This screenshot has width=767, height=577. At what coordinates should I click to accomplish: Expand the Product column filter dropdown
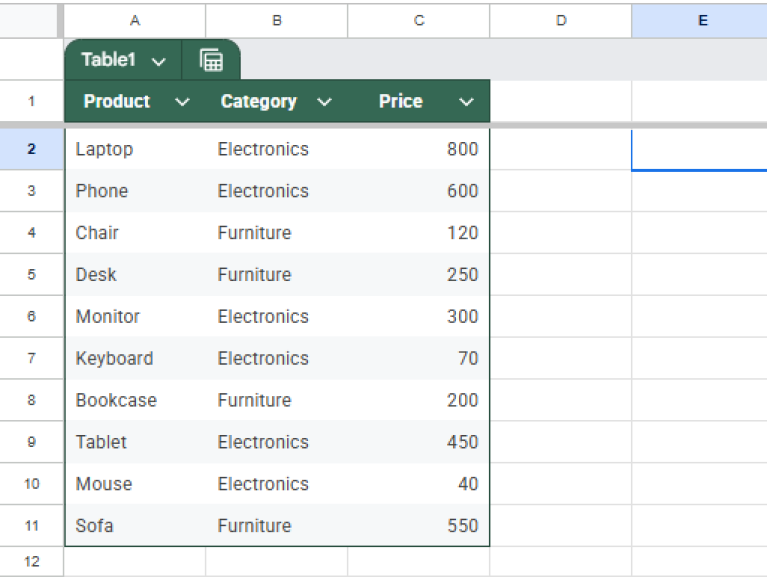[182, 102]
